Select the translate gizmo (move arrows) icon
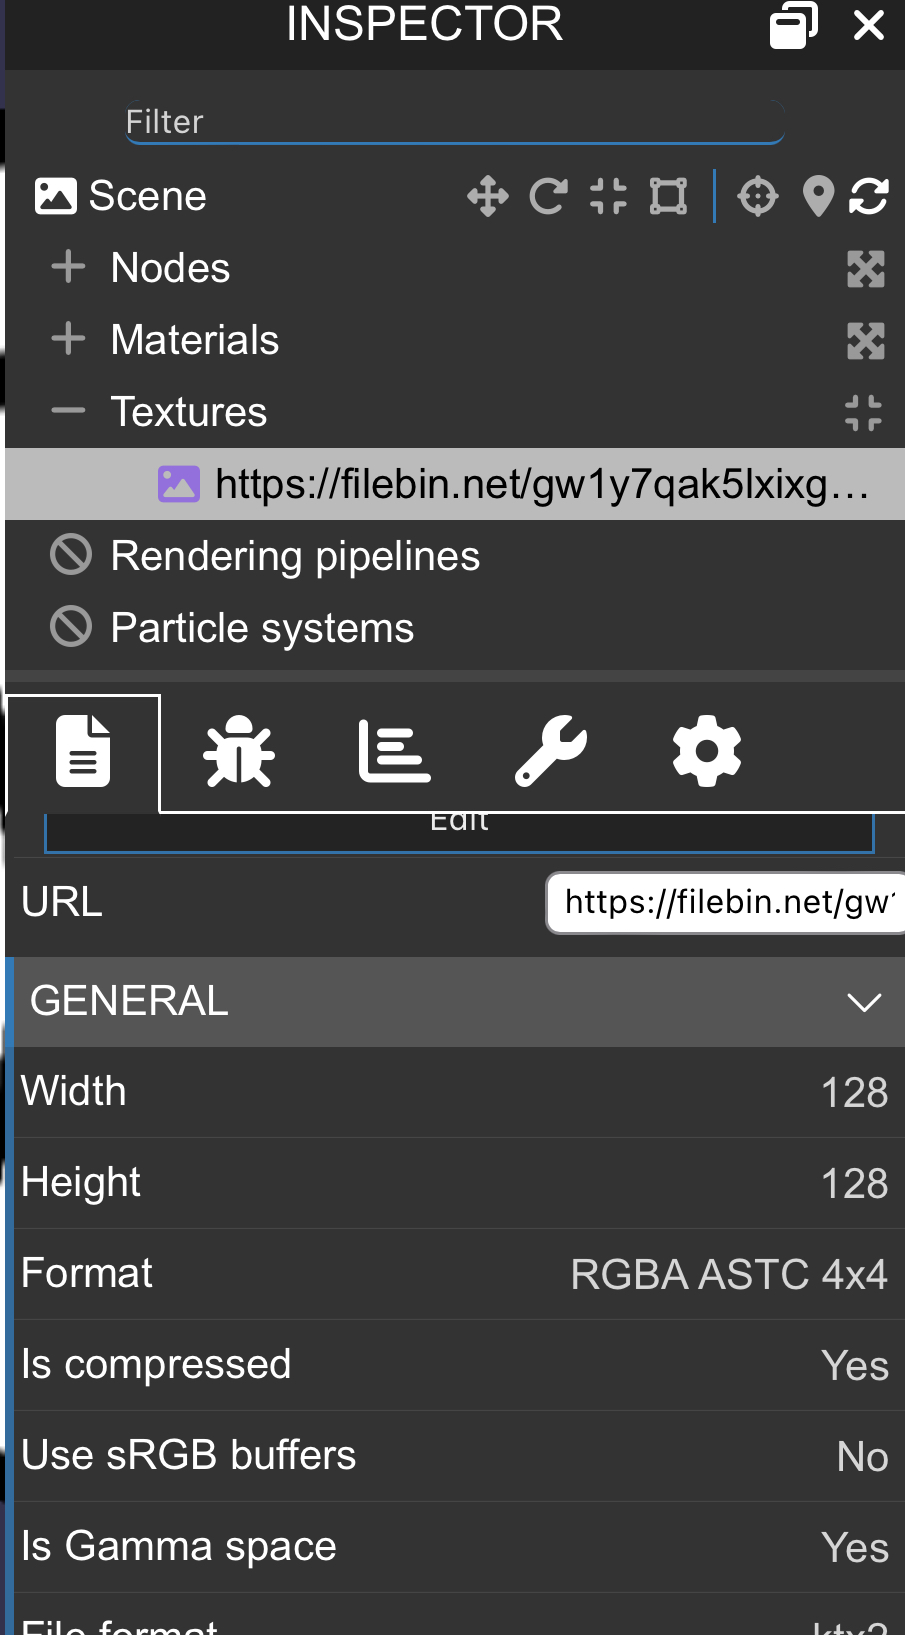 [x=487, y=196]
